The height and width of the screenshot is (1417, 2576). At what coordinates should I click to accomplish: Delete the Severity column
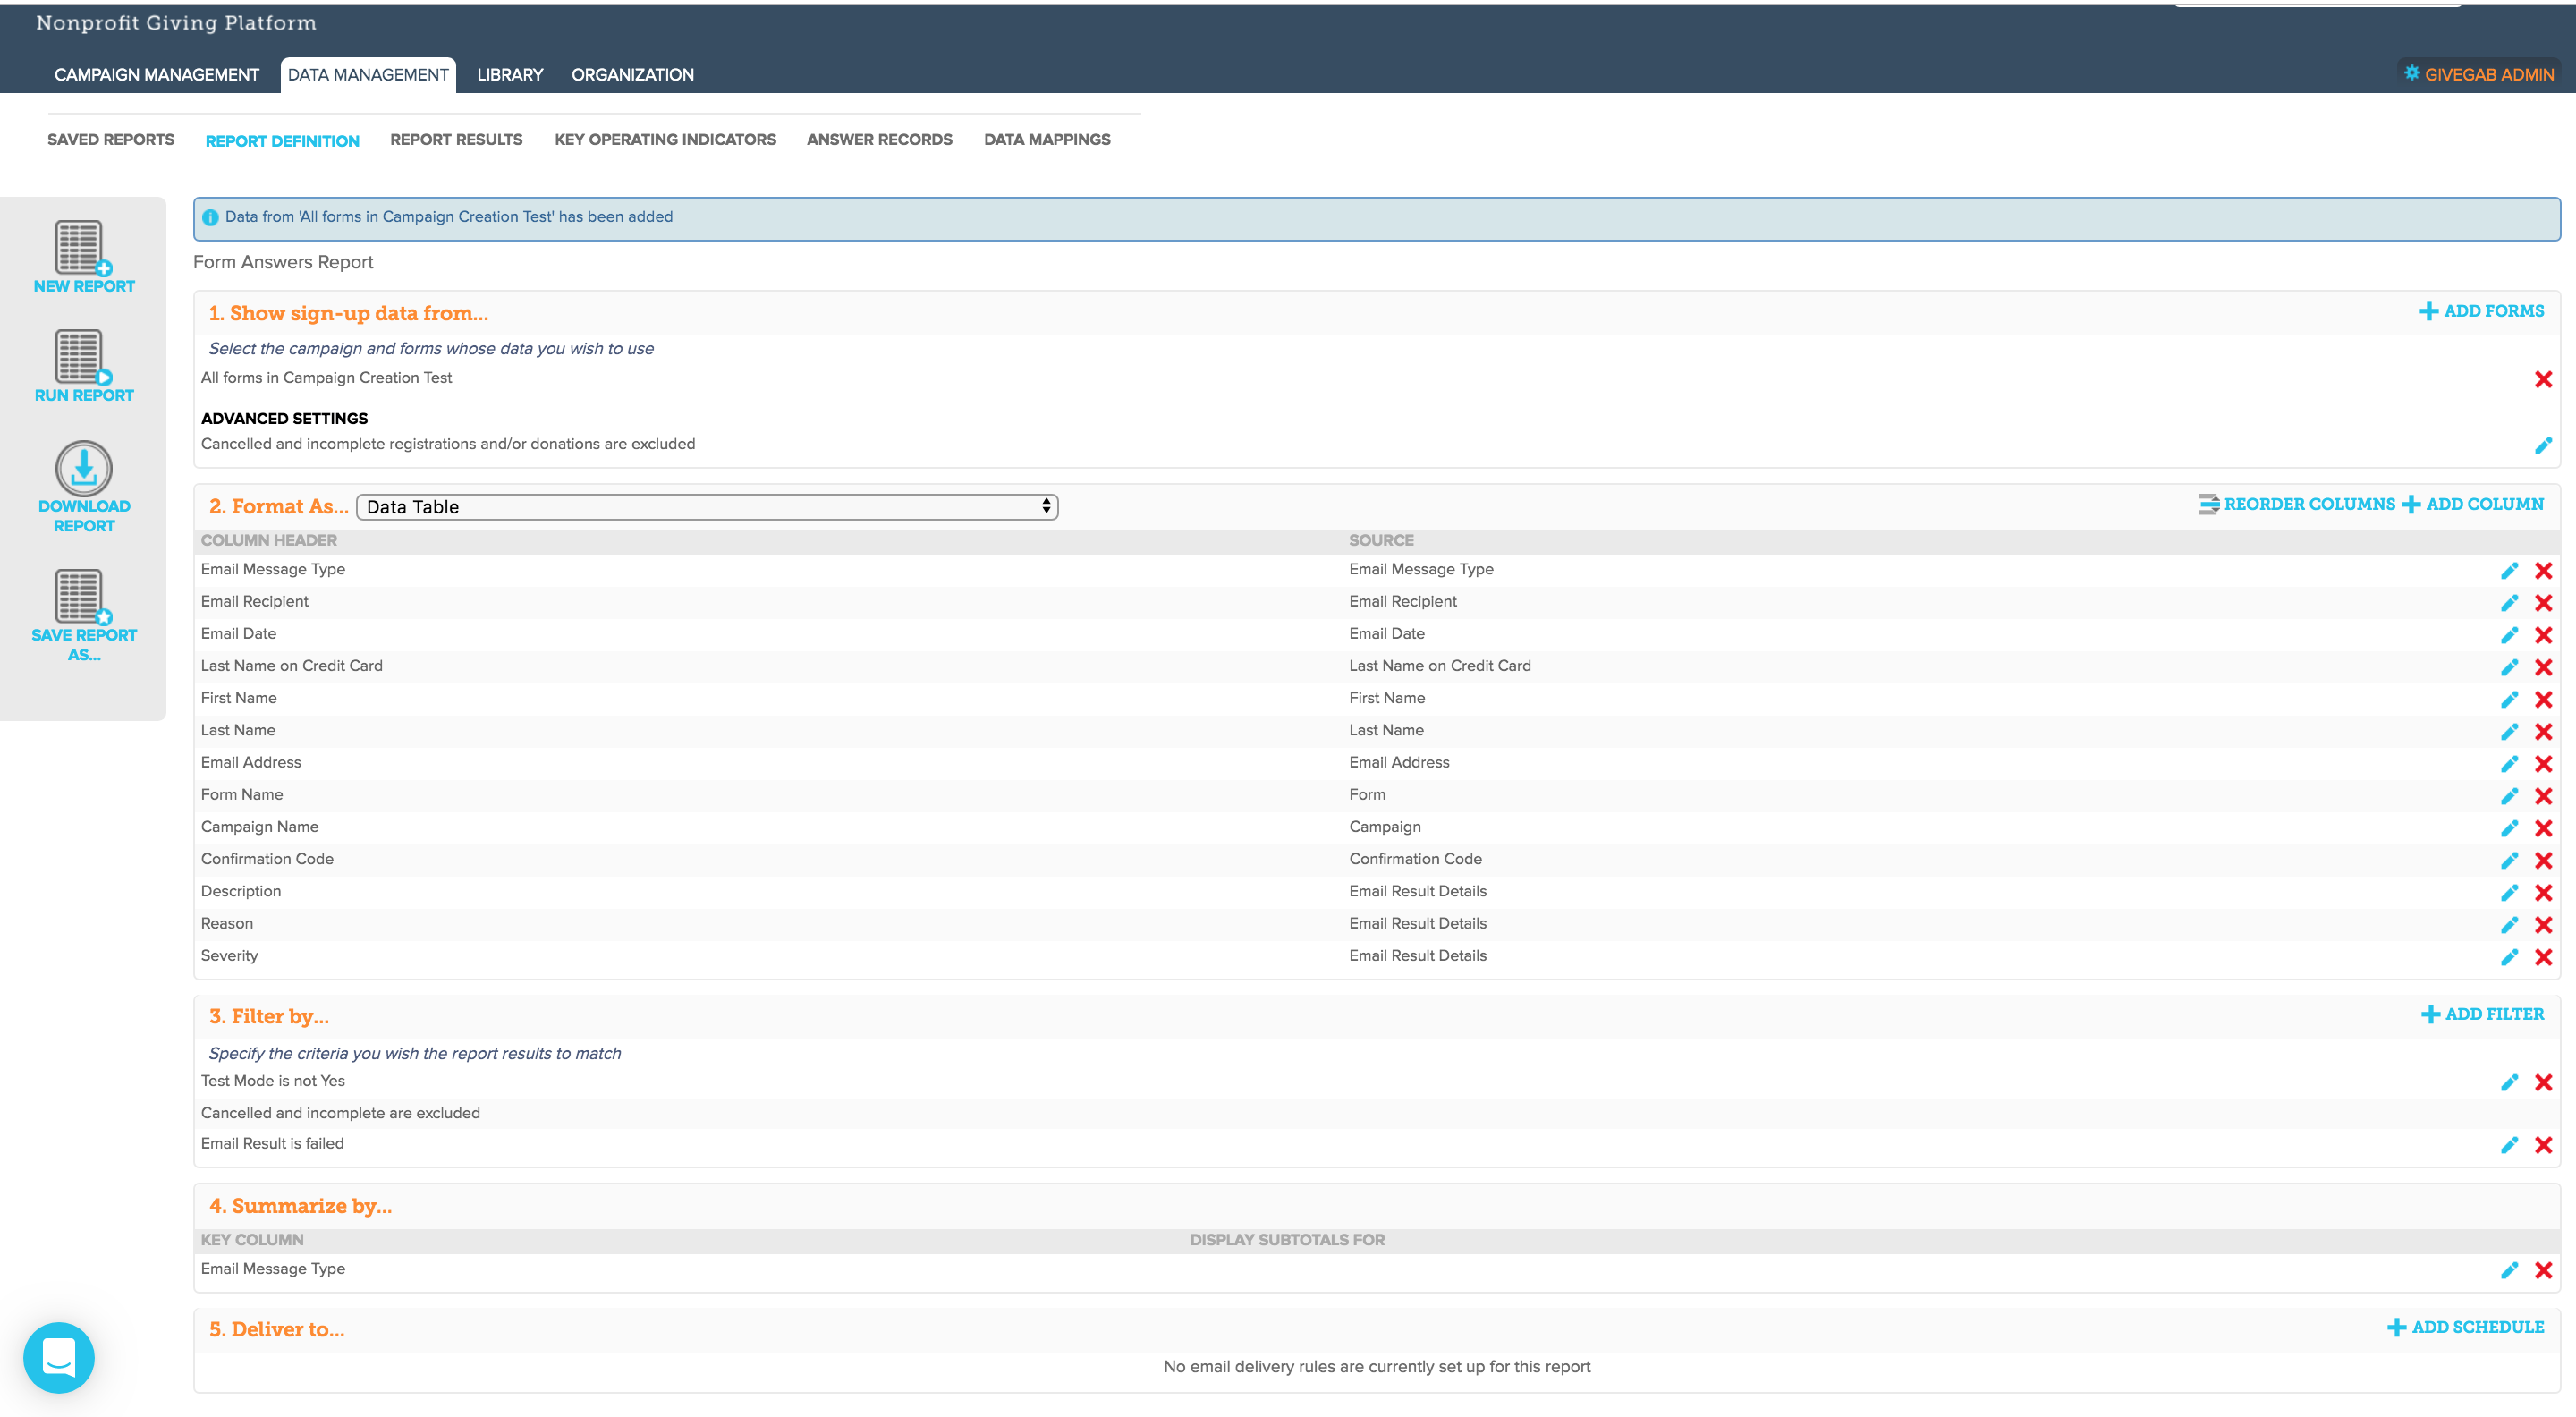click(x=2543, y=957)
